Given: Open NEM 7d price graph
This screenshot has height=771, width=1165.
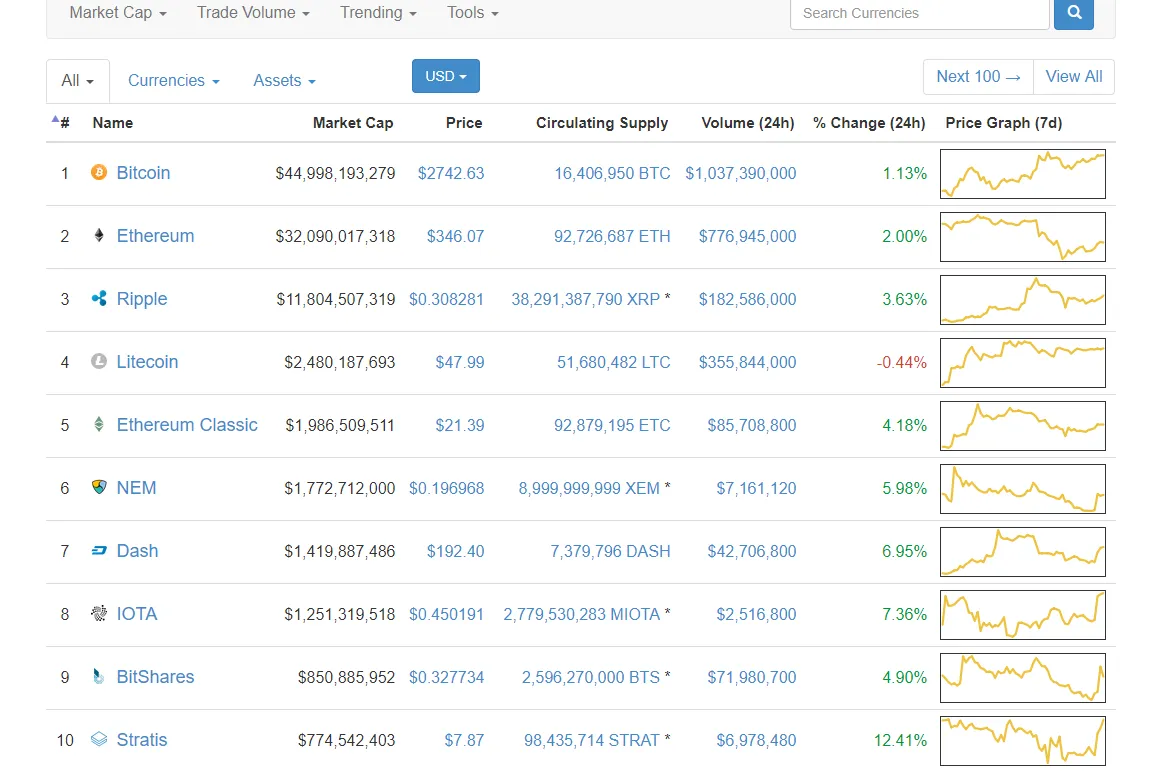Looking at the screenshot, I should click(x=1022, y=489).
